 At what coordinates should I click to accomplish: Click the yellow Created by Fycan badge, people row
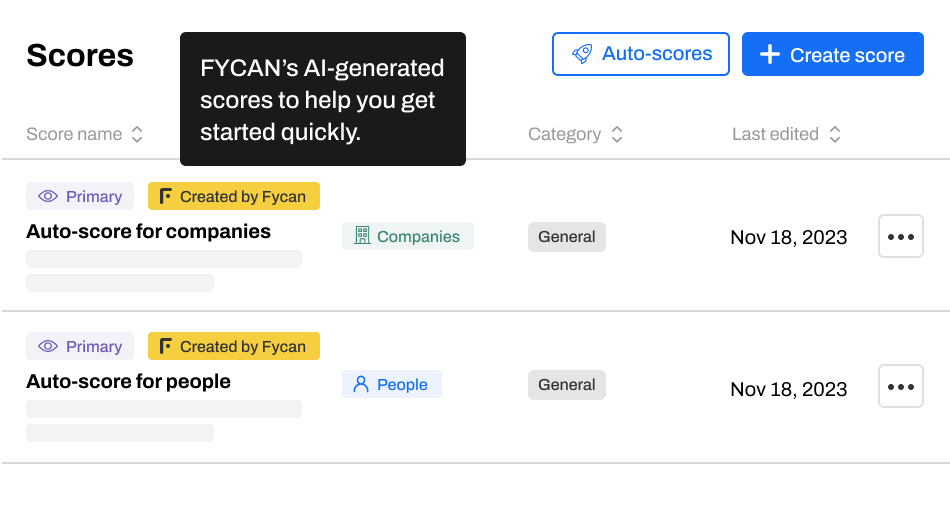(234, 346)
